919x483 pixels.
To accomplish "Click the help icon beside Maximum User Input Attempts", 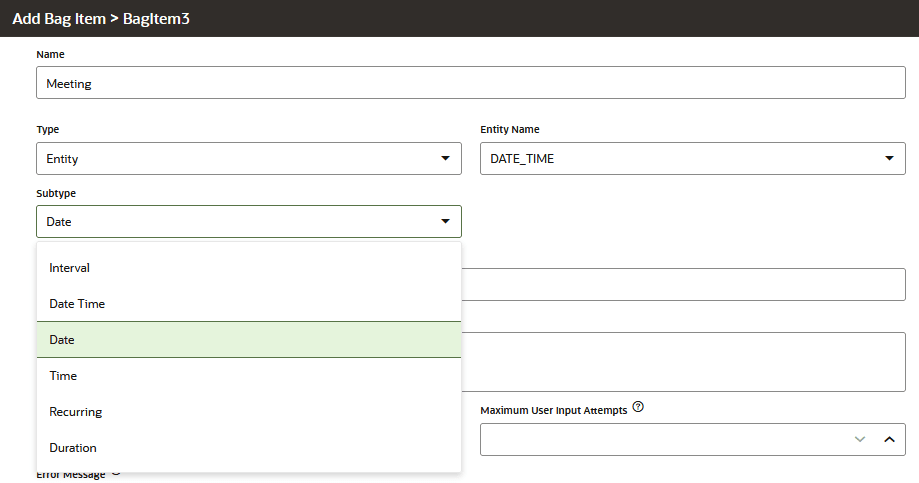I will [638, 408].
